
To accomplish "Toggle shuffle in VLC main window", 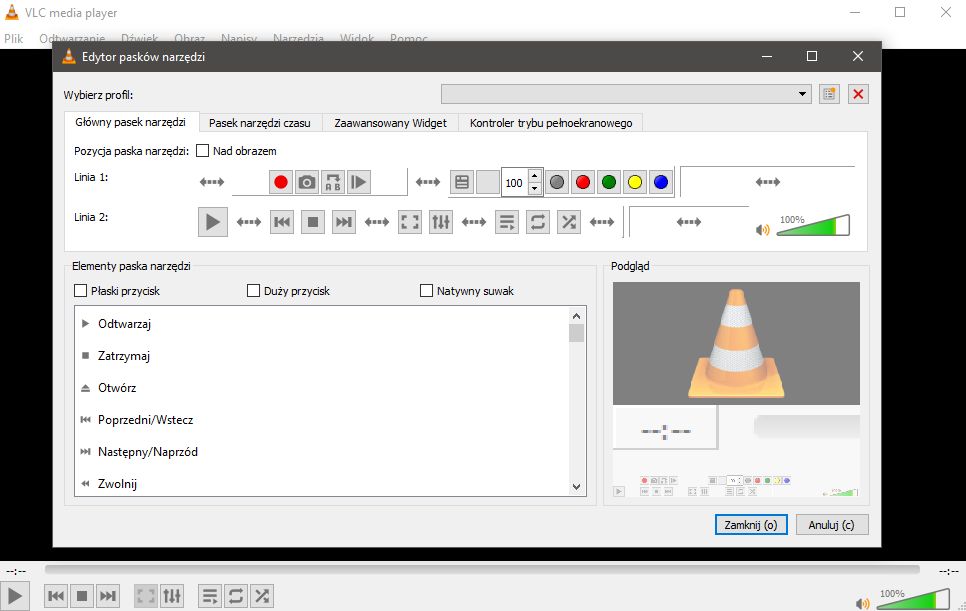I will point(262,596).
